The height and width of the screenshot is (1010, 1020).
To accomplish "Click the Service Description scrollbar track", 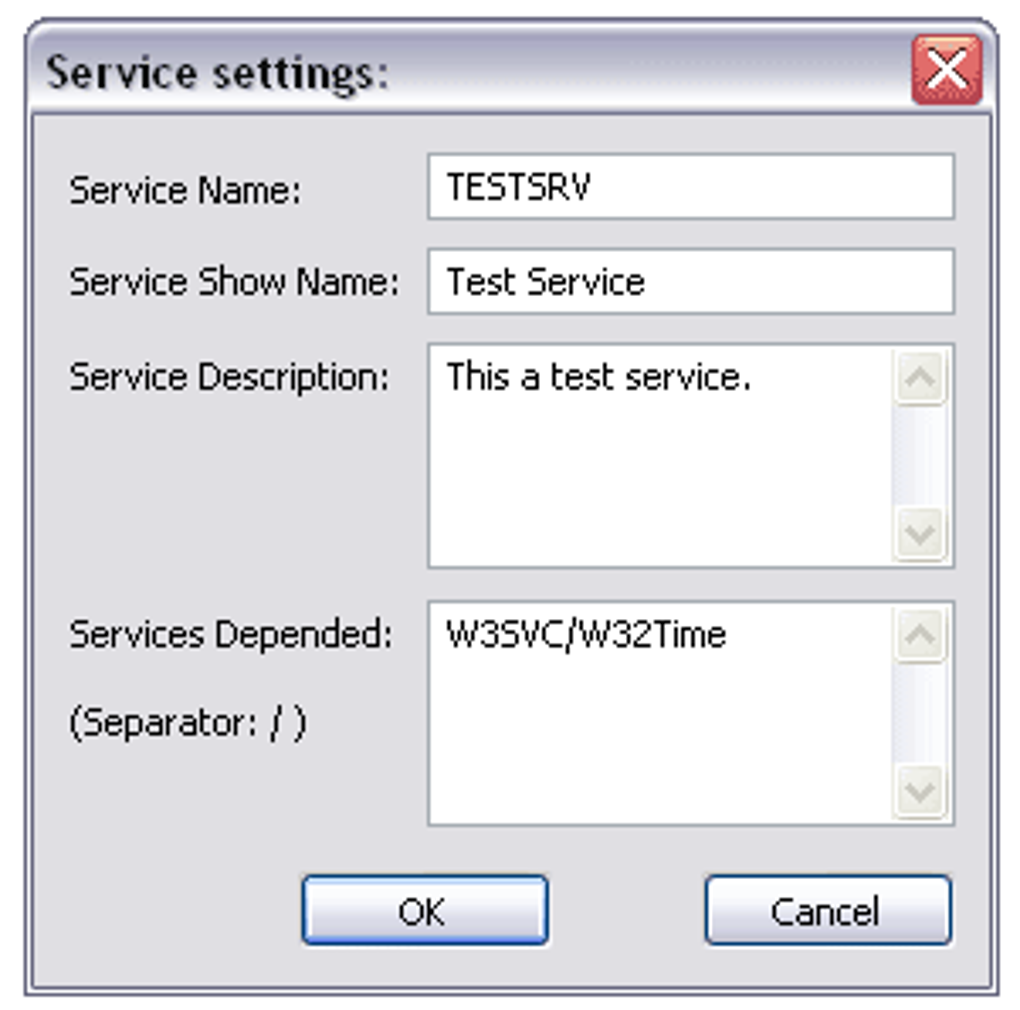I will point(919,456).
